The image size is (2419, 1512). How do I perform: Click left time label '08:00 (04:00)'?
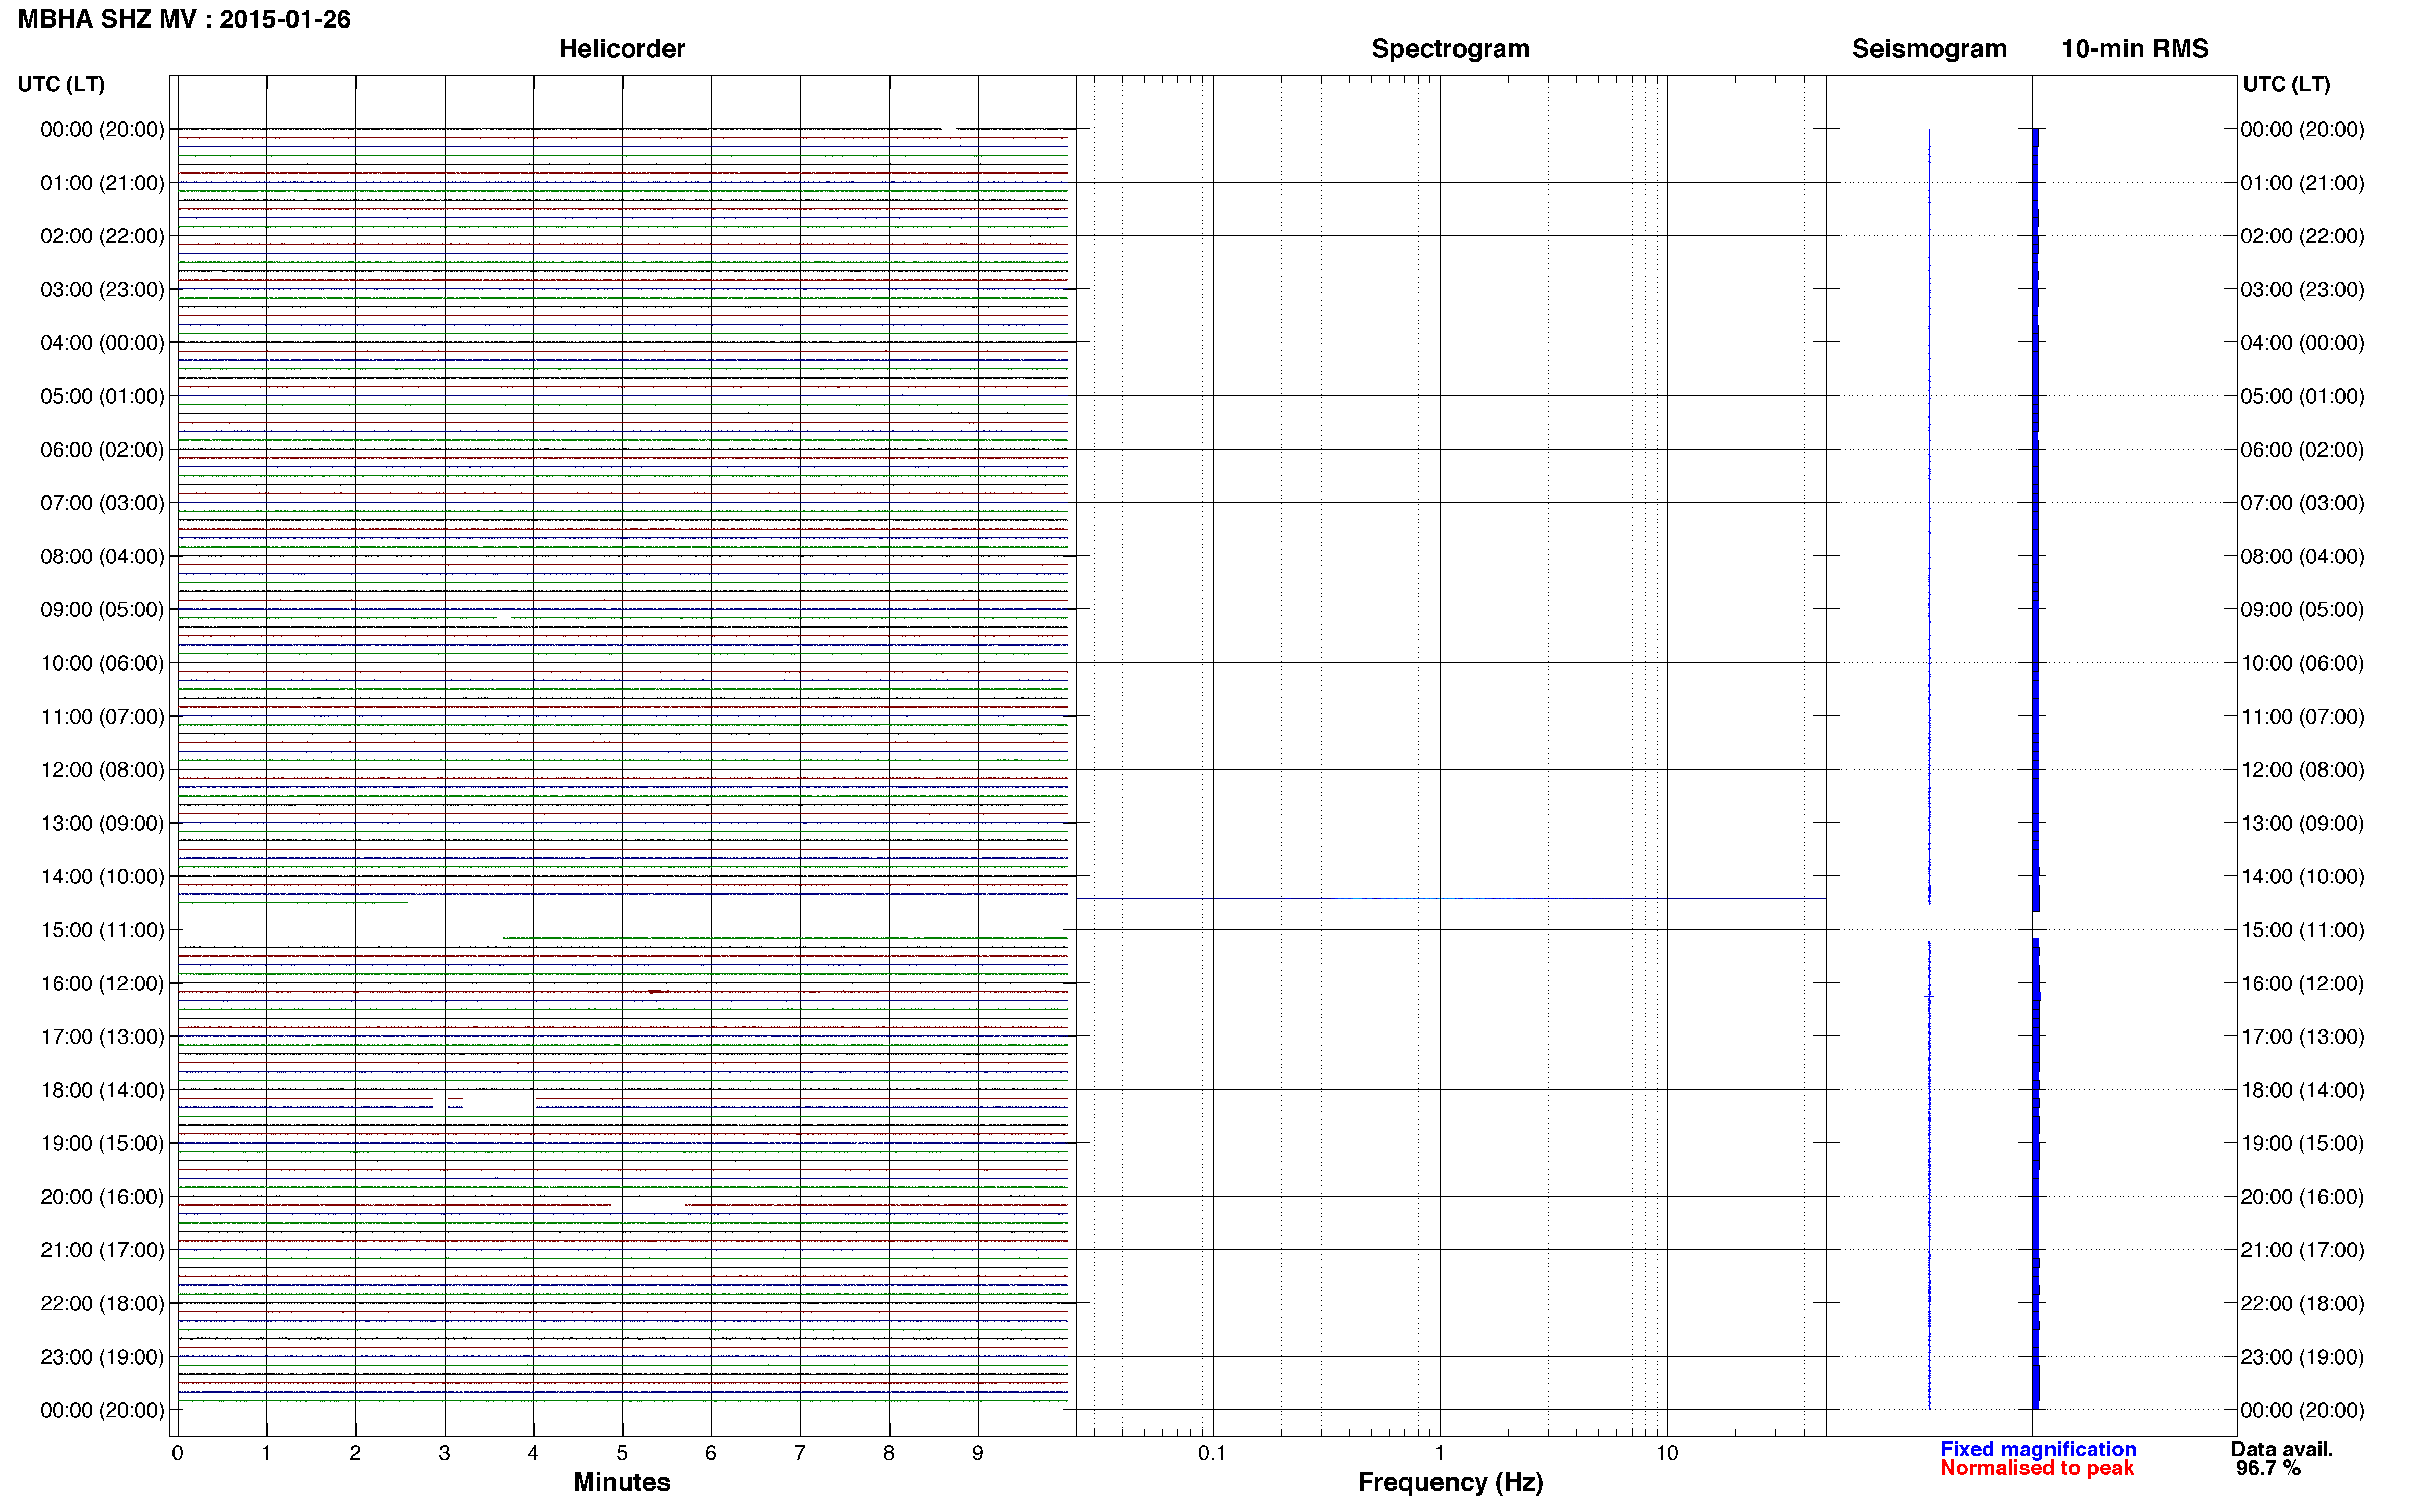[102, 556]
